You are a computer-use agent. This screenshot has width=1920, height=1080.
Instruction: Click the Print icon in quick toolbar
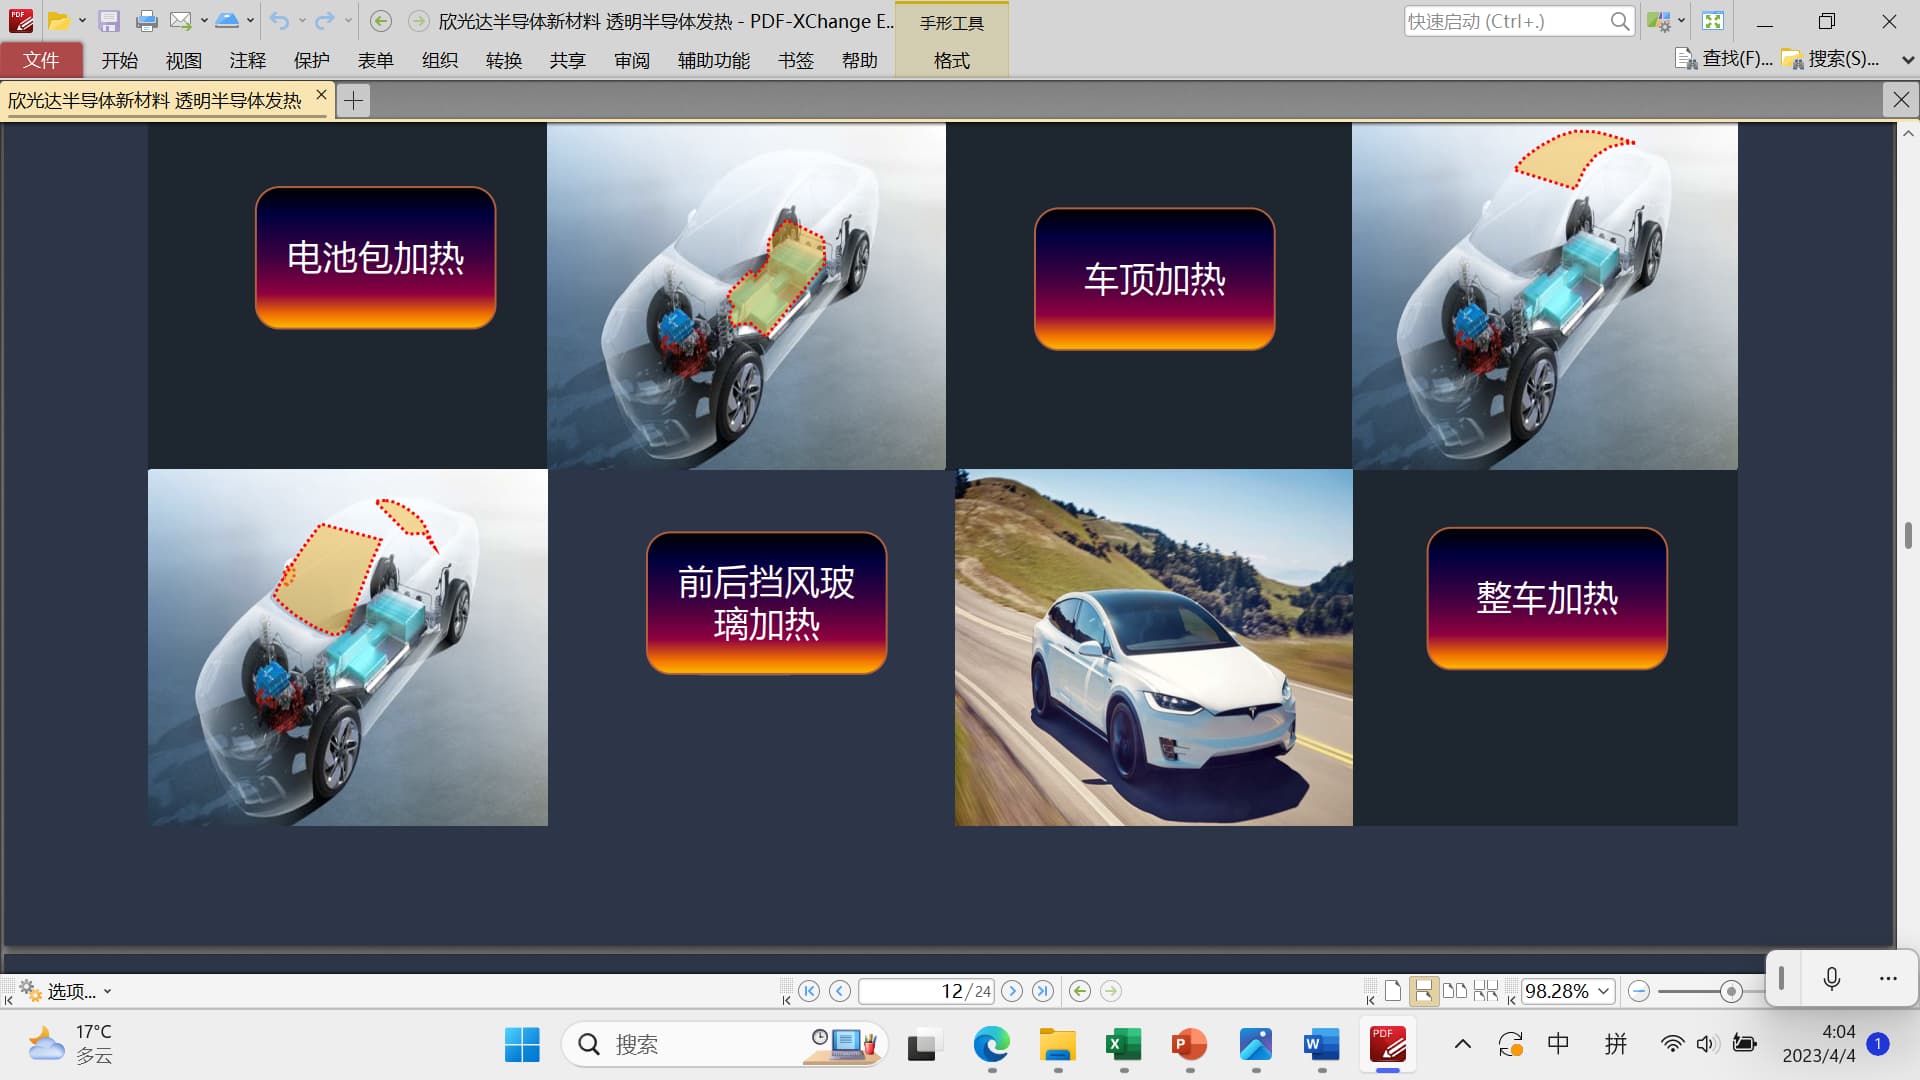(x=146, y=21)
